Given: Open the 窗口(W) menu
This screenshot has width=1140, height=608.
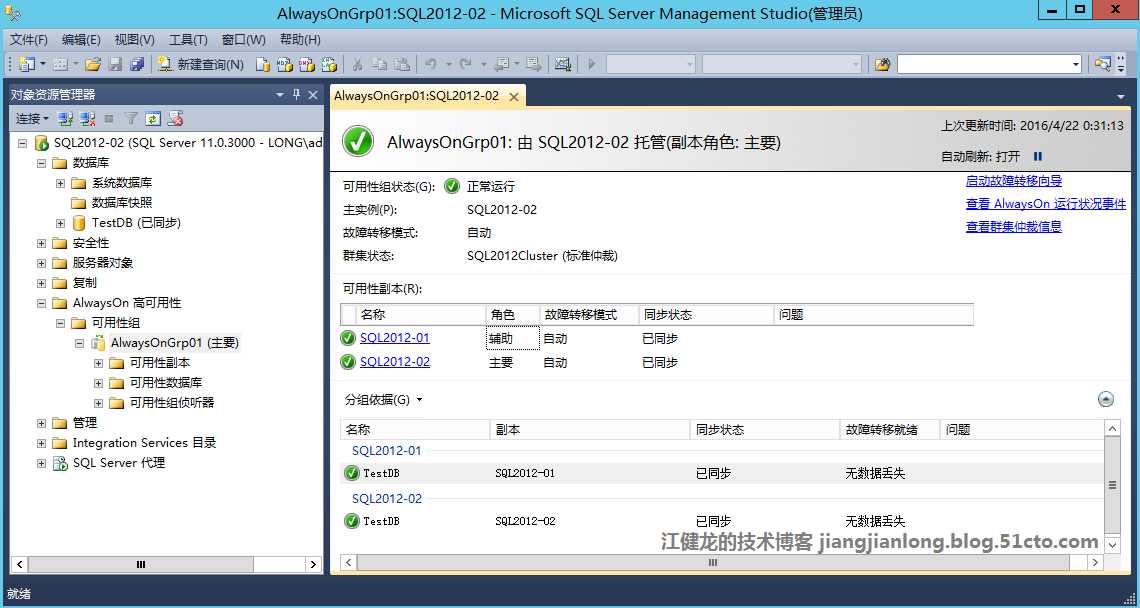Looking at the screenshot, I should 244,39.
